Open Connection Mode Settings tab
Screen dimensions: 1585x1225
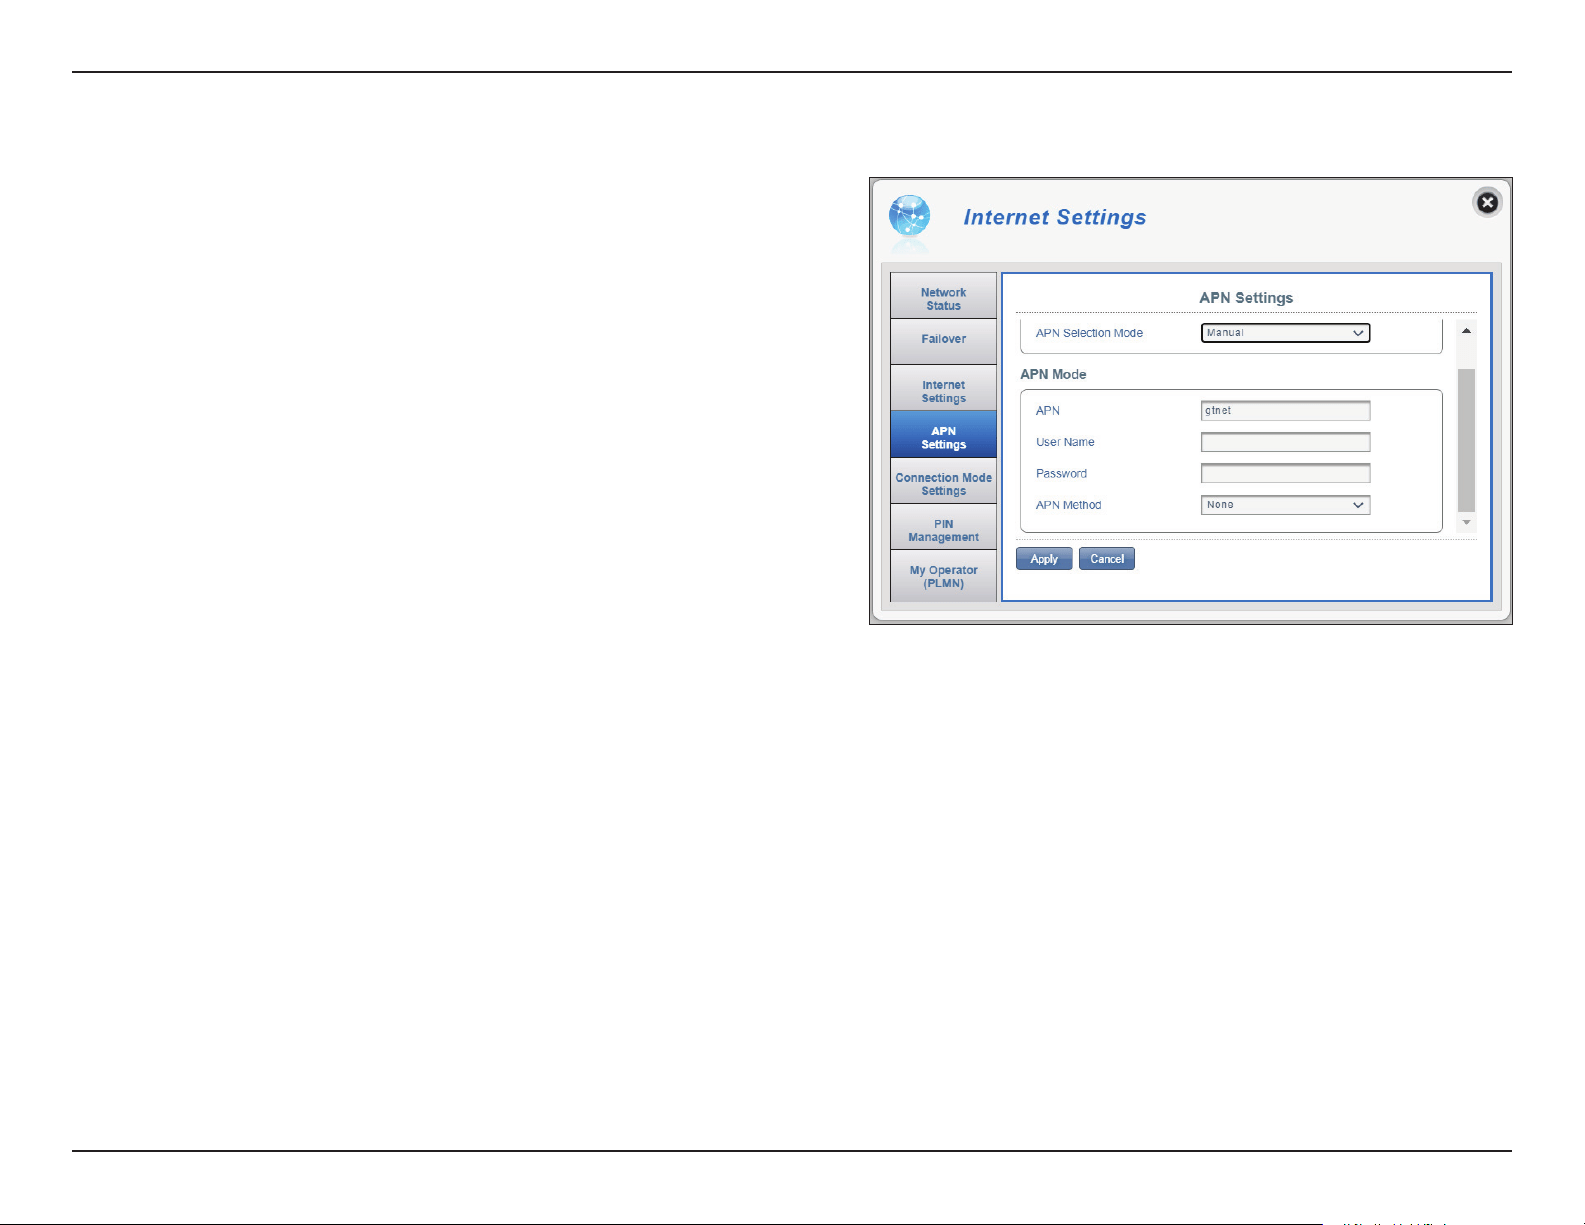coord(943,483)
